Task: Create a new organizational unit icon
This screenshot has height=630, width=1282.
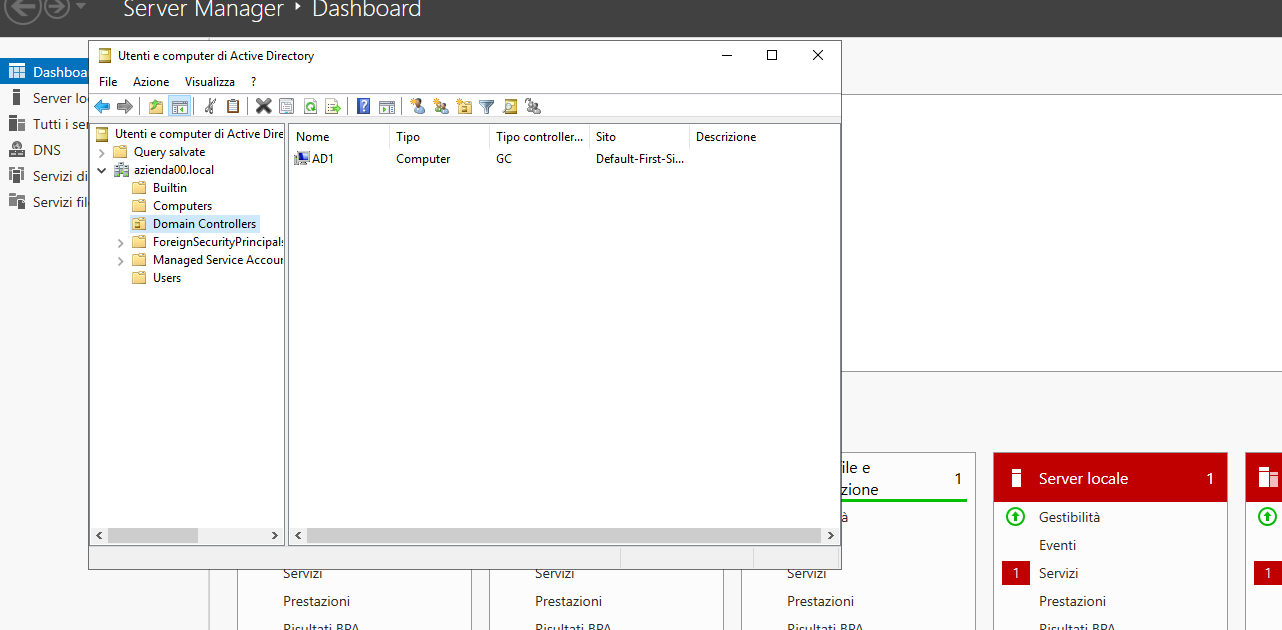Action: tap(464, 106)
